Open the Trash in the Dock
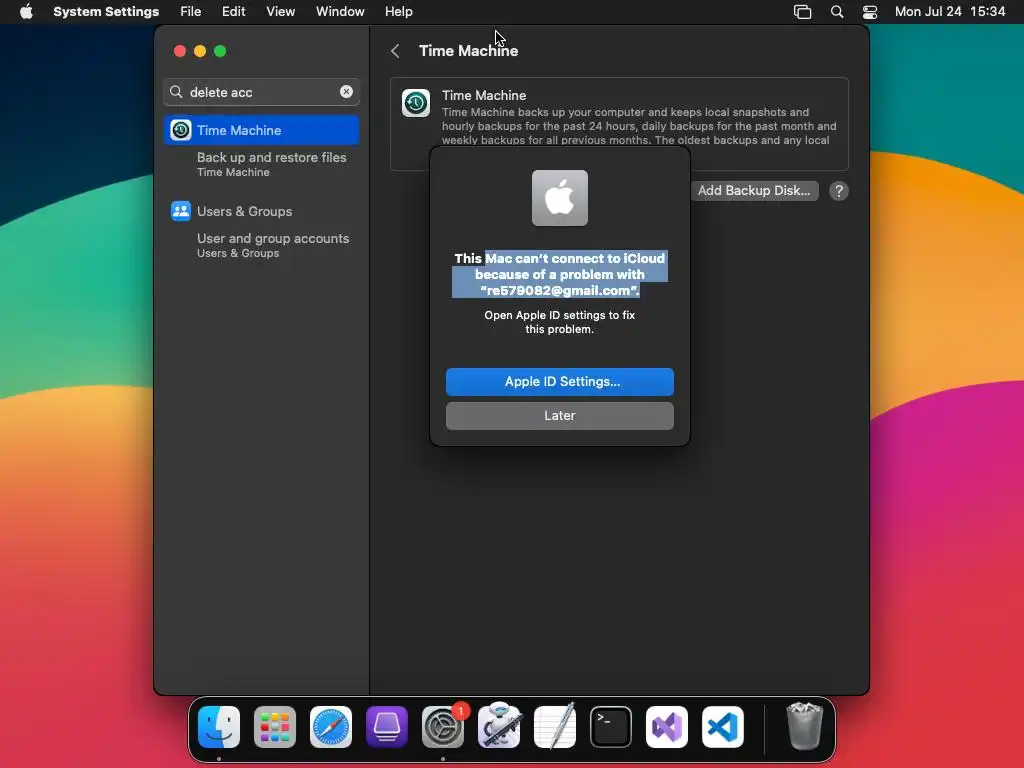The height and width of the screenshot is (768, 1024). 805,726
